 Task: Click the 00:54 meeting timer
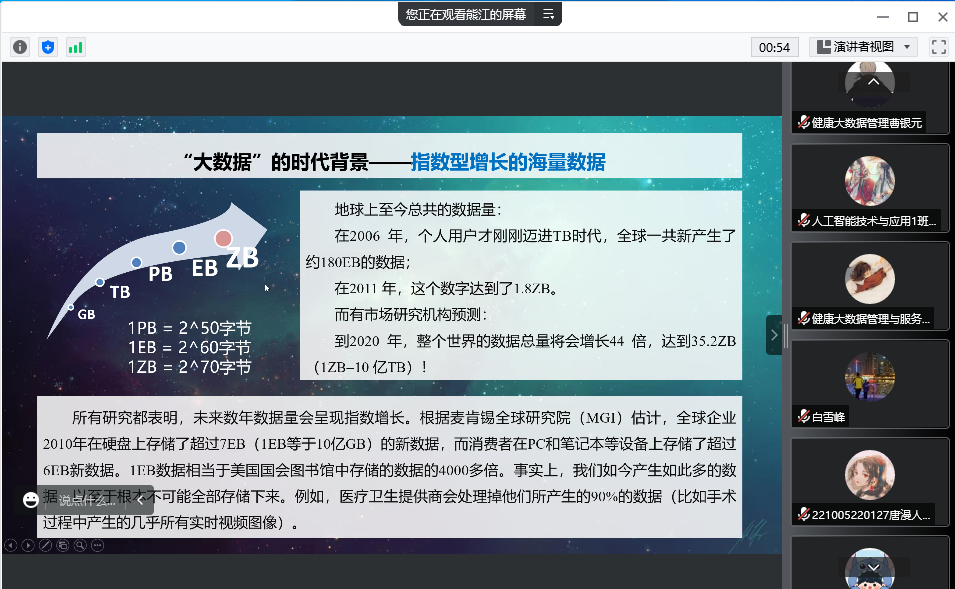pos(774,47)
